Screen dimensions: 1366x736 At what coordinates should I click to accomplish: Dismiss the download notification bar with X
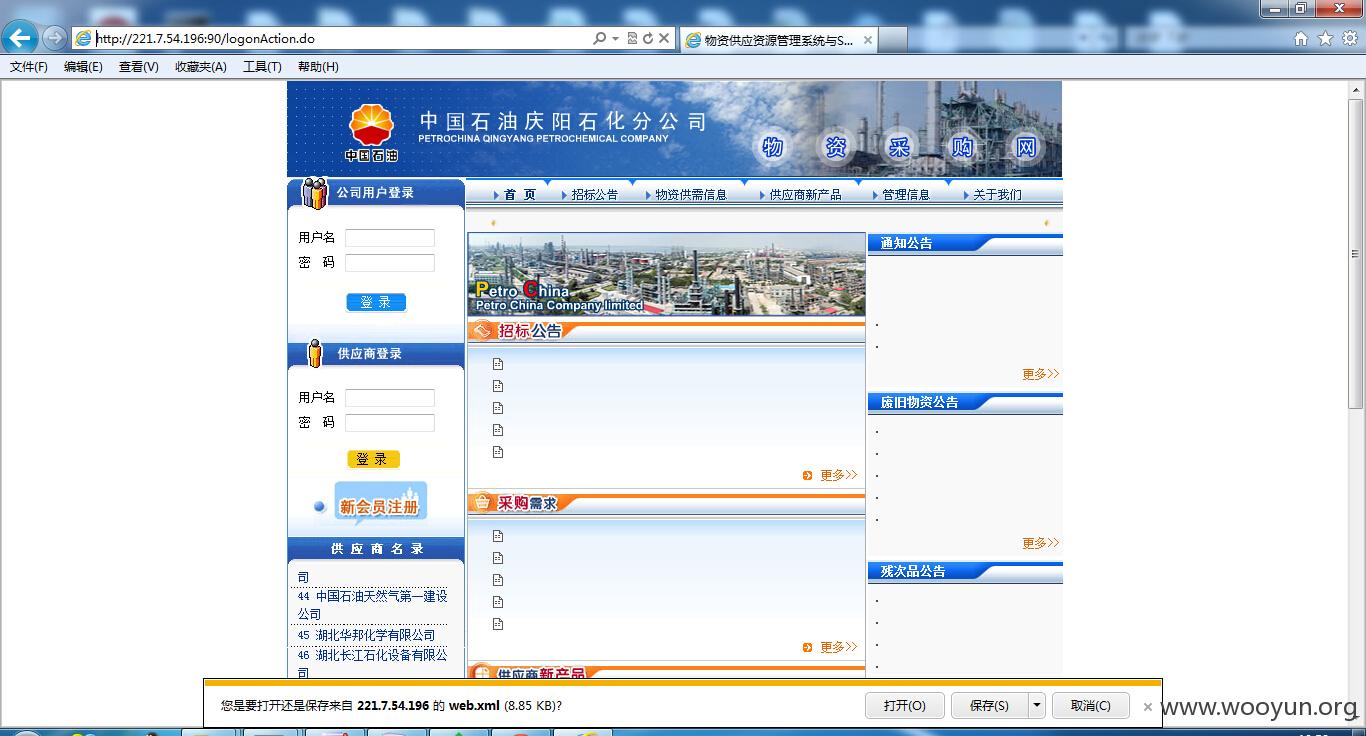1148,706
